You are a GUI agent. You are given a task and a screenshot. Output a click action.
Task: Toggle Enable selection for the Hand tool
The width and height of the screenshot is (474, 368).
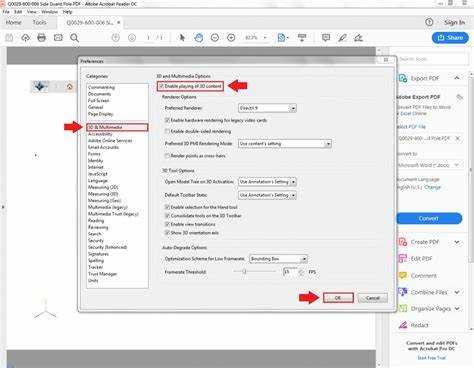click(x=167, y=207)
